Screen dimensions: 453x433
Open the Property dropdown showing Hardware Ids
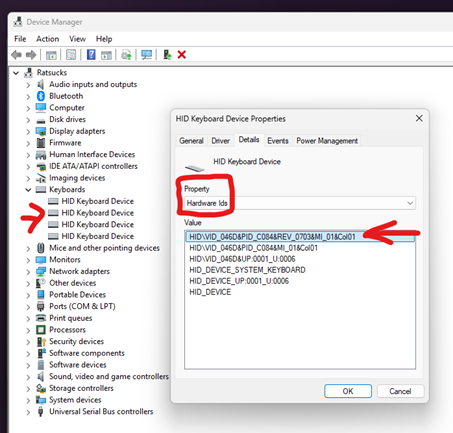point(300,203)
